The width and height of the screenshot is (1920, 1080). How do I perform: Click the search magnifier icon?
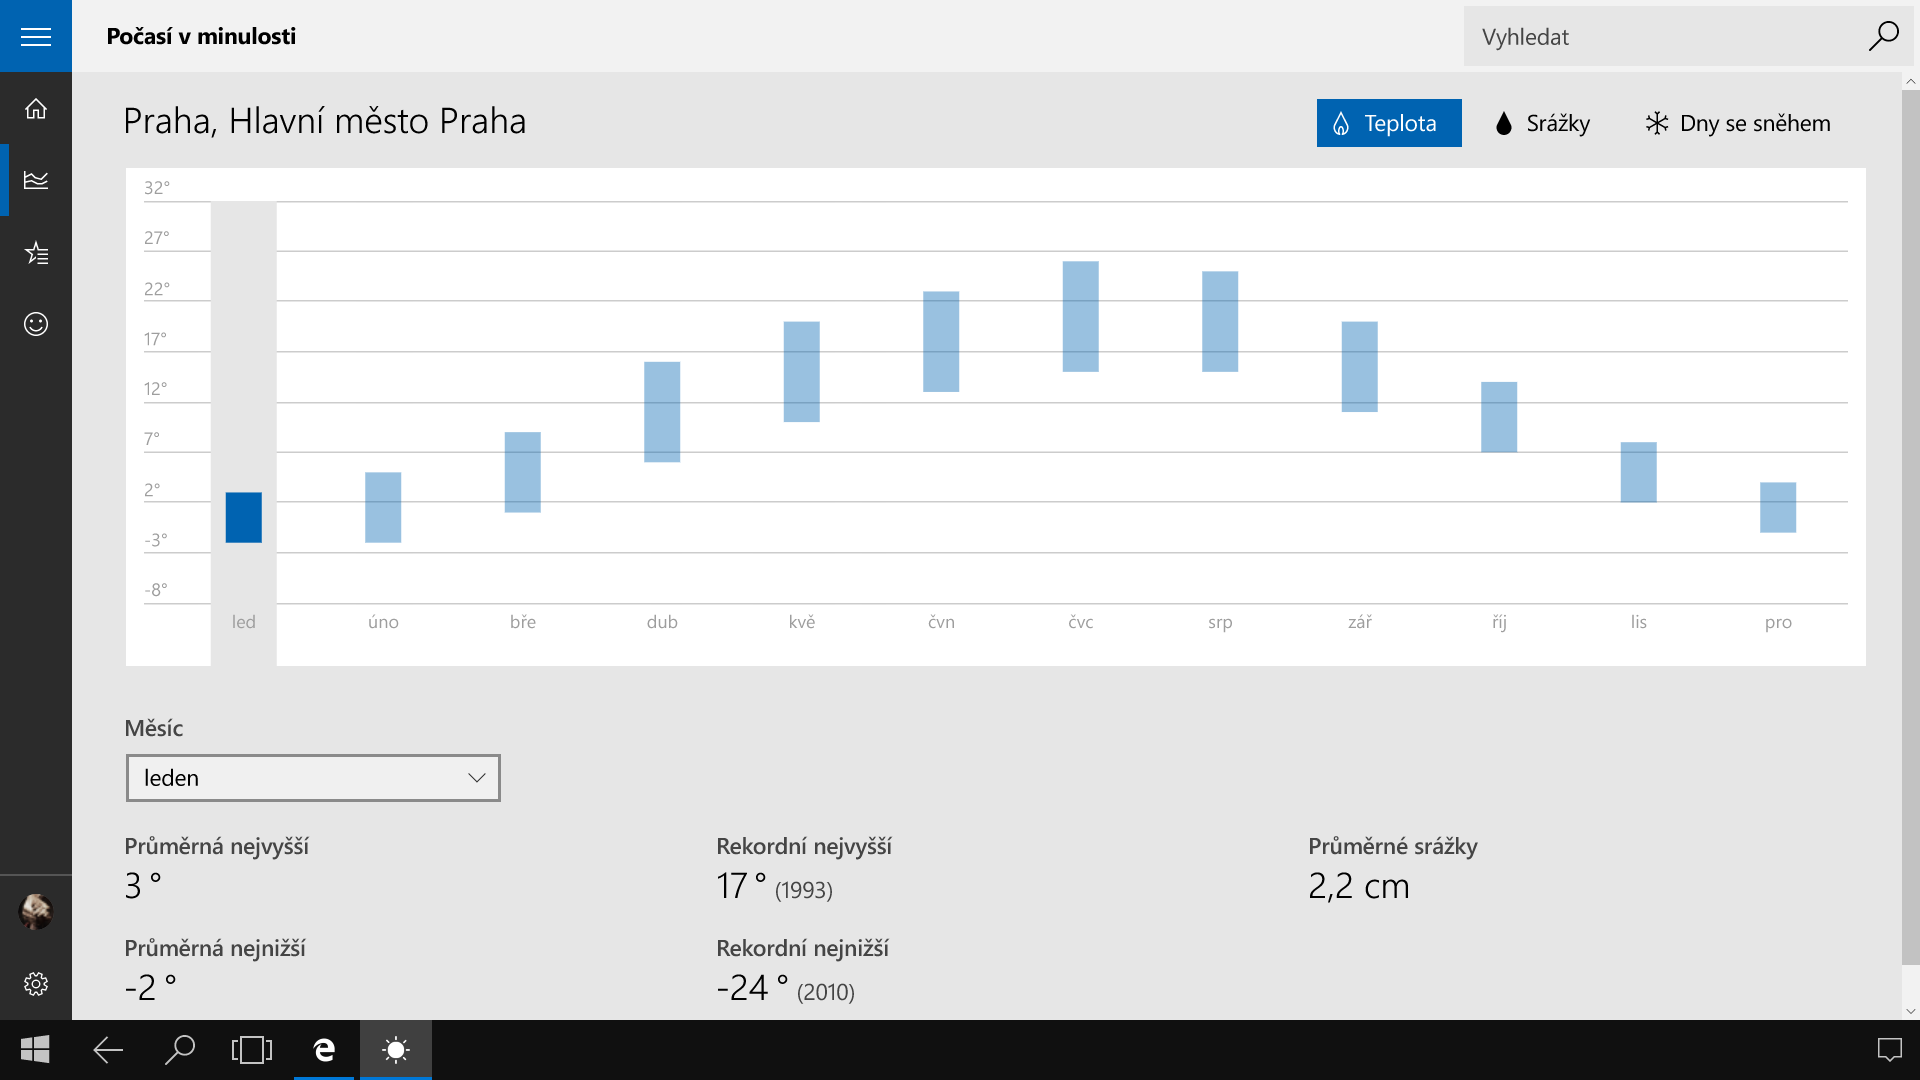pos(1883,37)
